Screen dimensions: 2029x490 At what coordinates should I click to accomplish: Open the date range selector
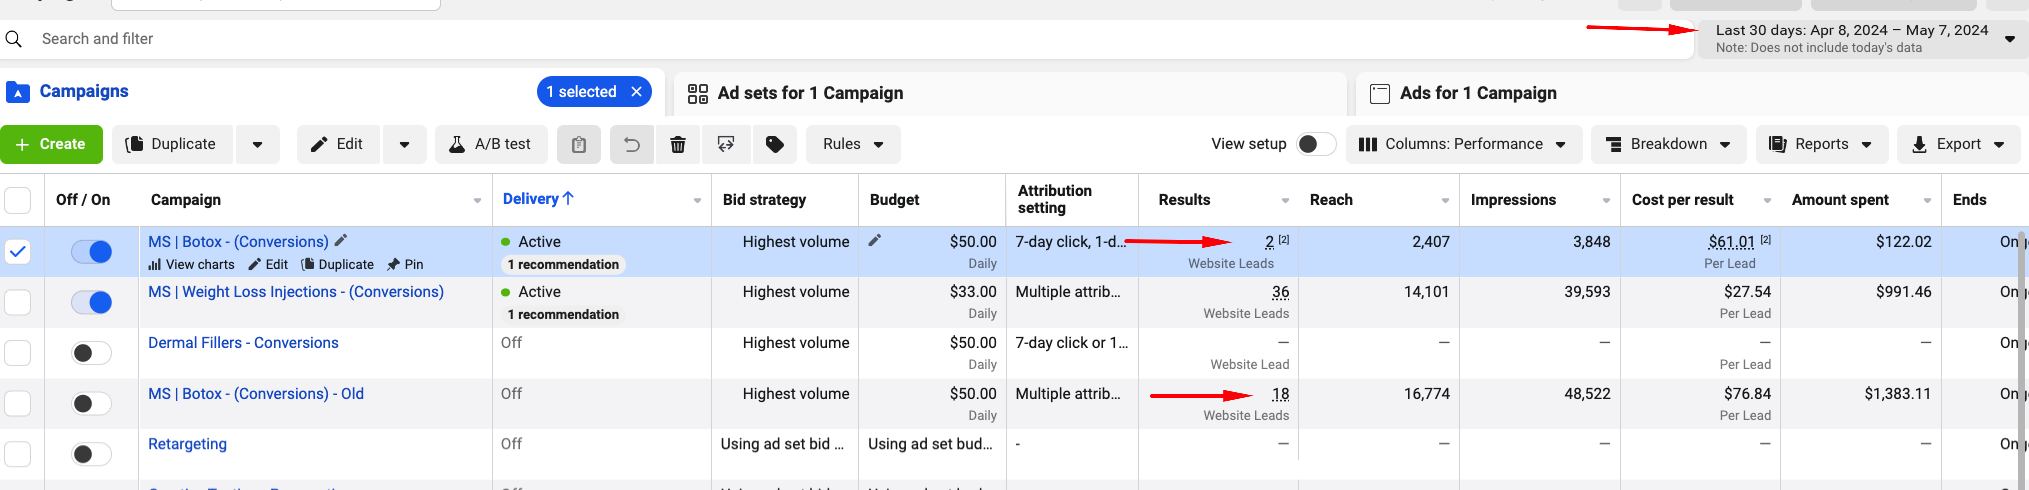coord(1862,38)
